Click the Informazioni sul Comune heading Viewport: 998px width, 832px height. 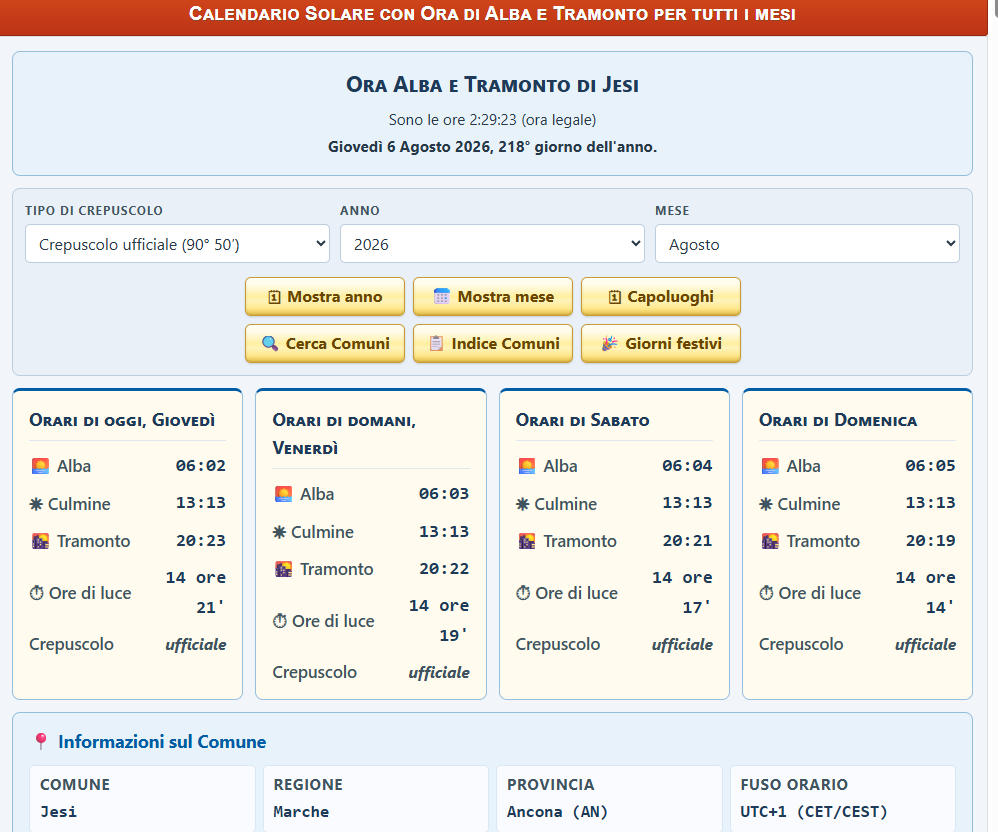pyautogui.click(x=162, y=742)
